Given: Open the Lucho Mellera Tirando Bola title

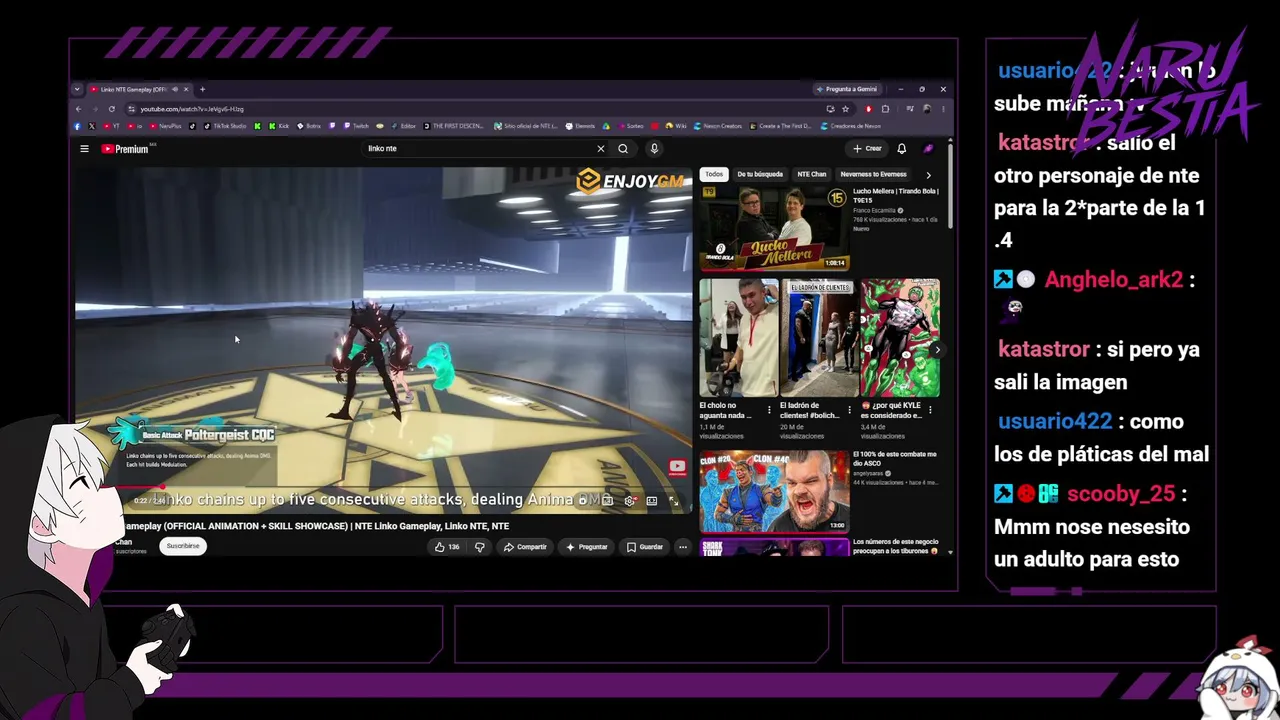Looking at the screenshot, I should click(x=896, y=194).
